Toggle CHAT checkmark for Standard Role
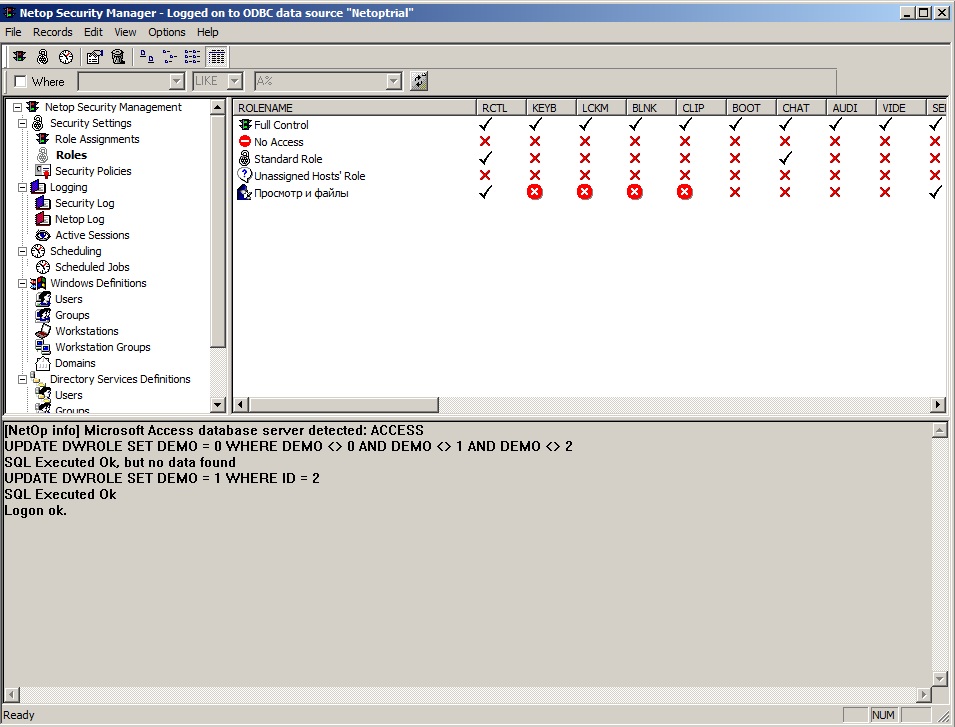Image resolution: width=955 pixels, height=727 pixels. click(786, 158)
